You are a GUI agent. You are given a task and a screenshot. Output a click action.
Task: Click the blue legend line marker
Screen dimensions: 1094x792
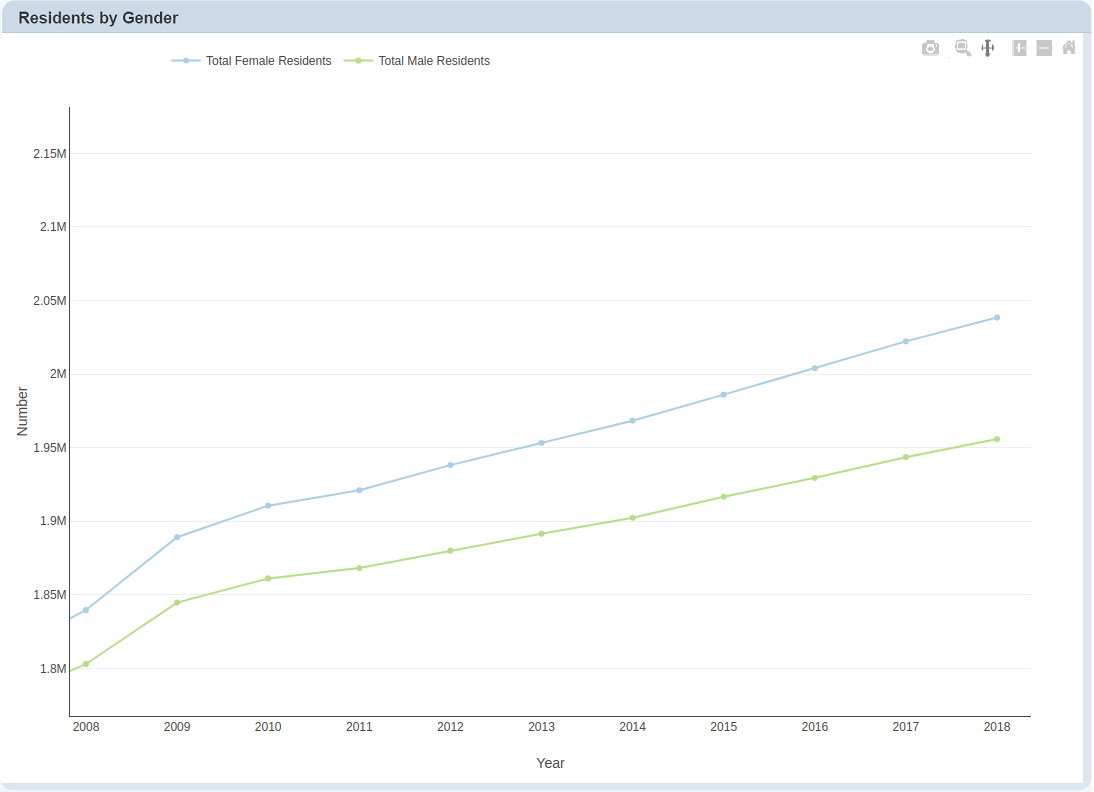(186, 61)
